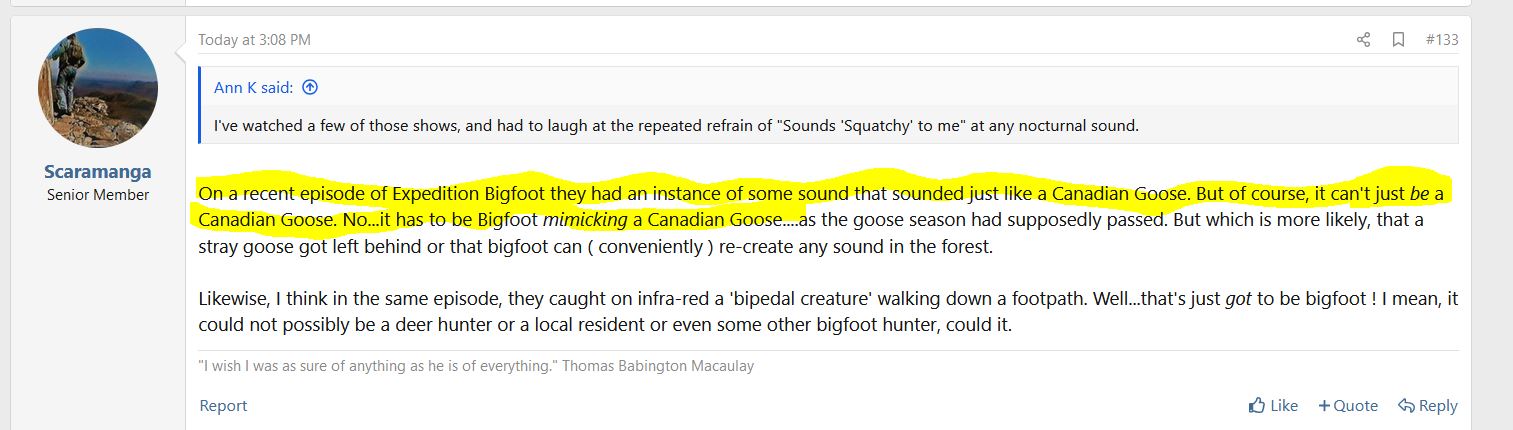Viewport: 1513px width, 430px height.
Task: Click Thomas Babington Macaulay in the signature
Action: click(x=658, y=366)
